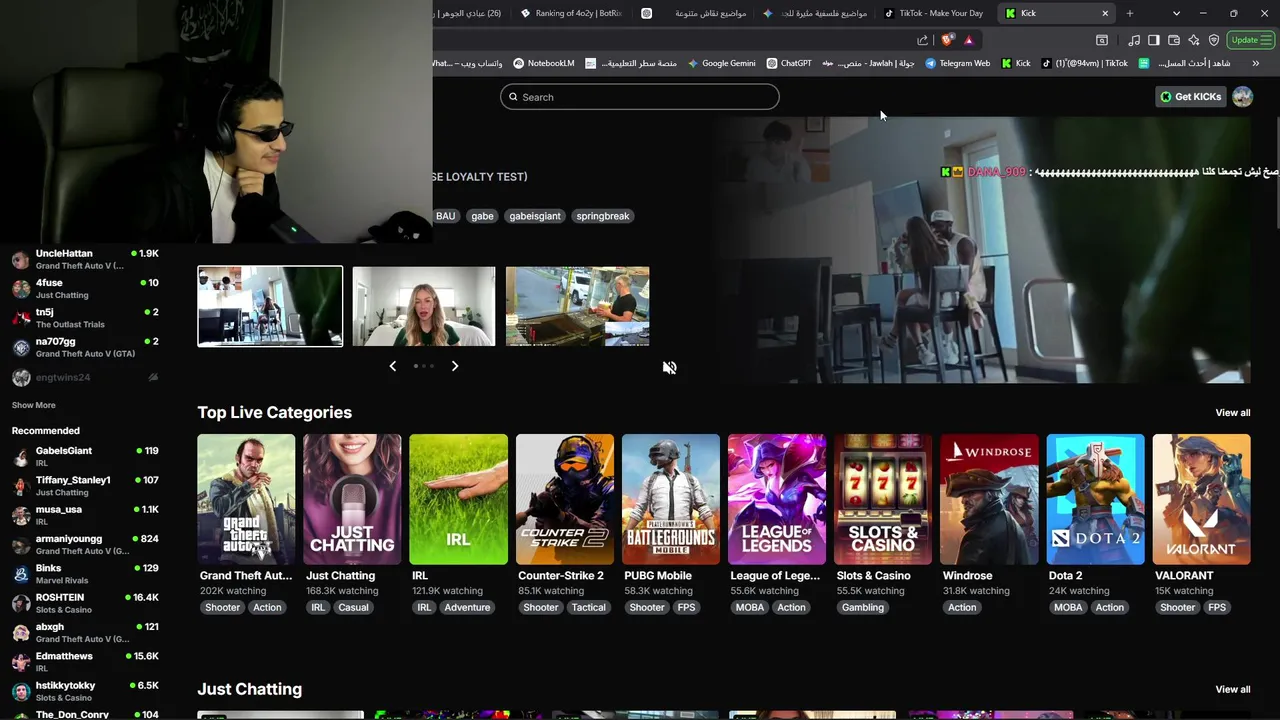This screenshot has height=720, width=1280.
Task: Go to previous featured stream
Action: (x=392, y=366)
